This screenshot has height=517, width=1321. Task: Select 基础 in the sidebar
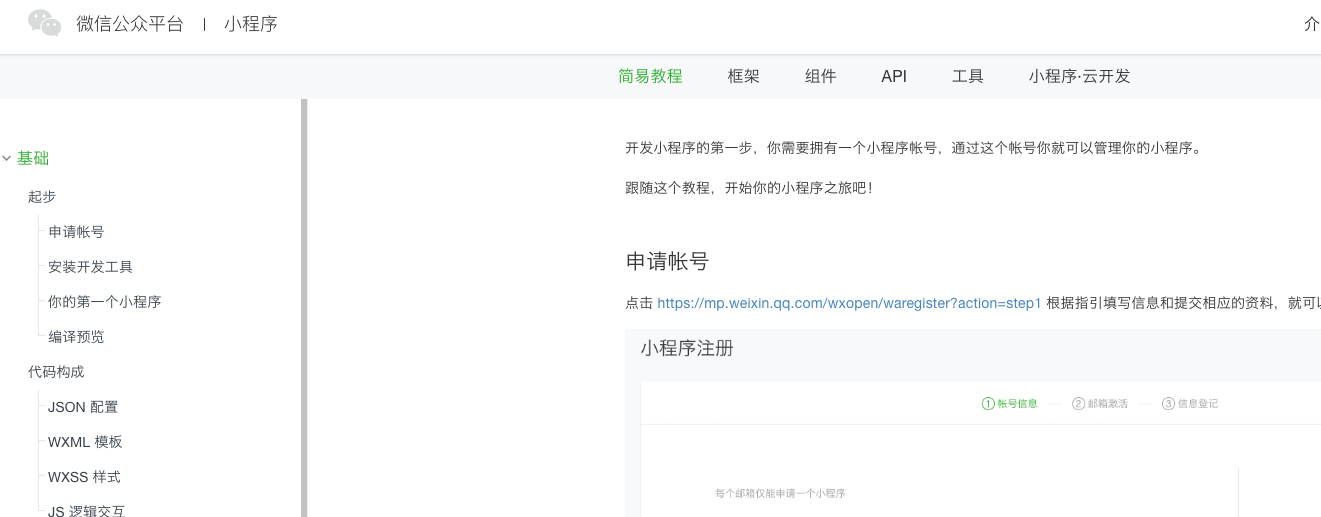click(33, 158)
